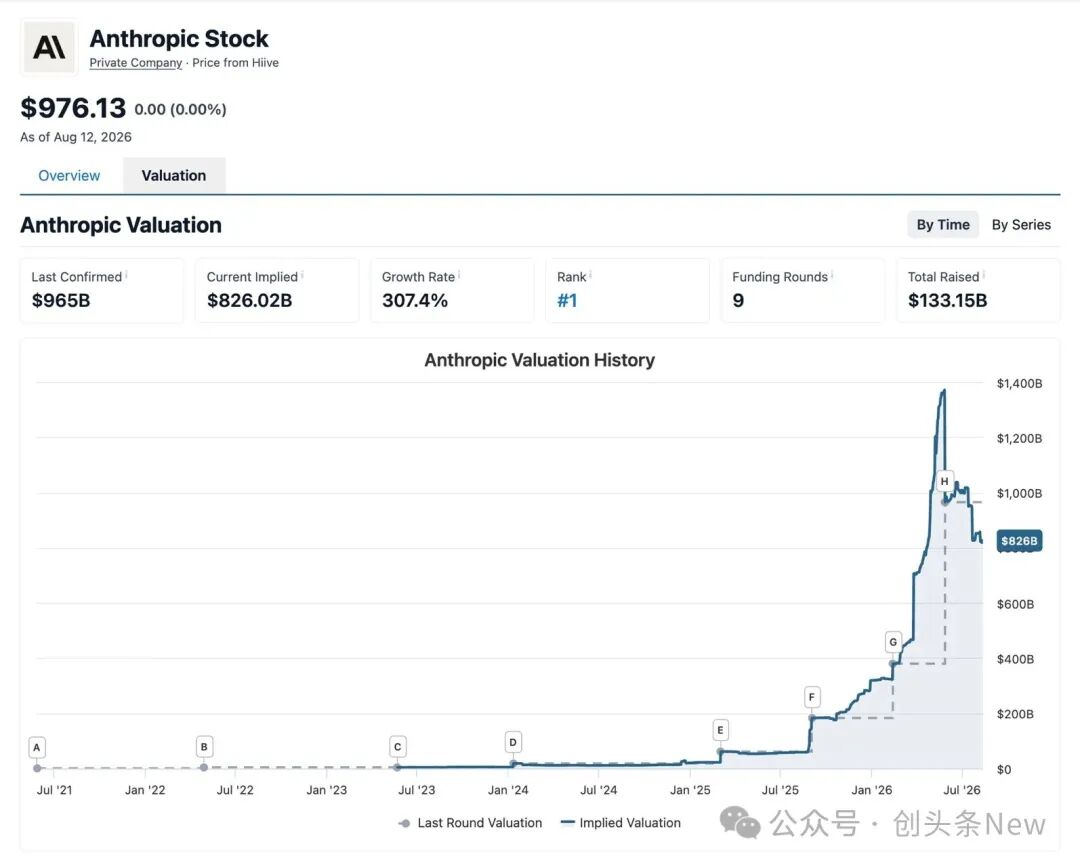The width and height of the screenshot is (1080, 867).
Task: Toggle Implied Valuation legend series
Action: (x=621, y=823)
